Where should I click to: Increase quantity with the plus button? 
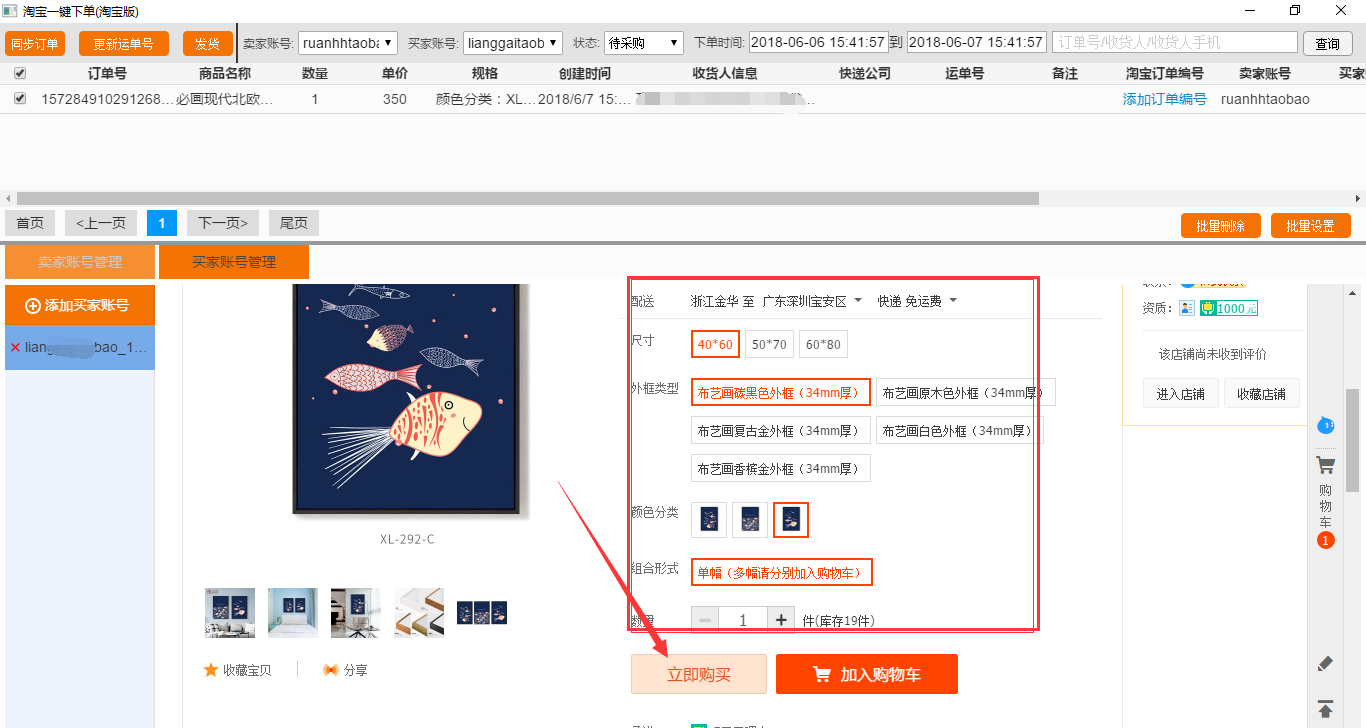[x=782, y=620]
